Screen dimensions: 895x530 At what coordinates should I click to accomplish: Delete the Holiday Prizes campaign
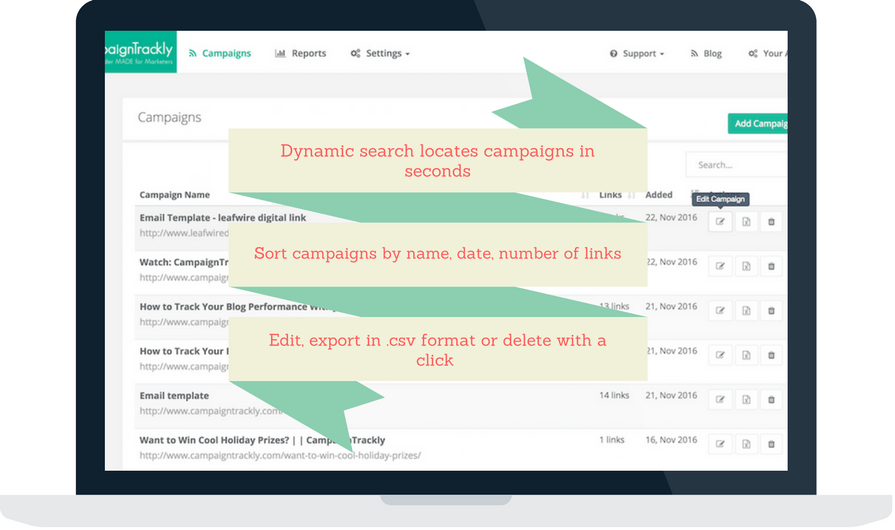(x=771, y=444)
